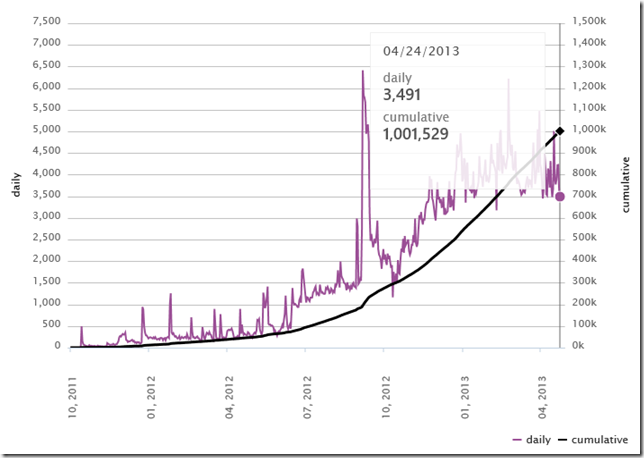Select the 10, 2012 x-axis label
The height and width of the screenshot is (458, 644).
[x=386, y=394]
